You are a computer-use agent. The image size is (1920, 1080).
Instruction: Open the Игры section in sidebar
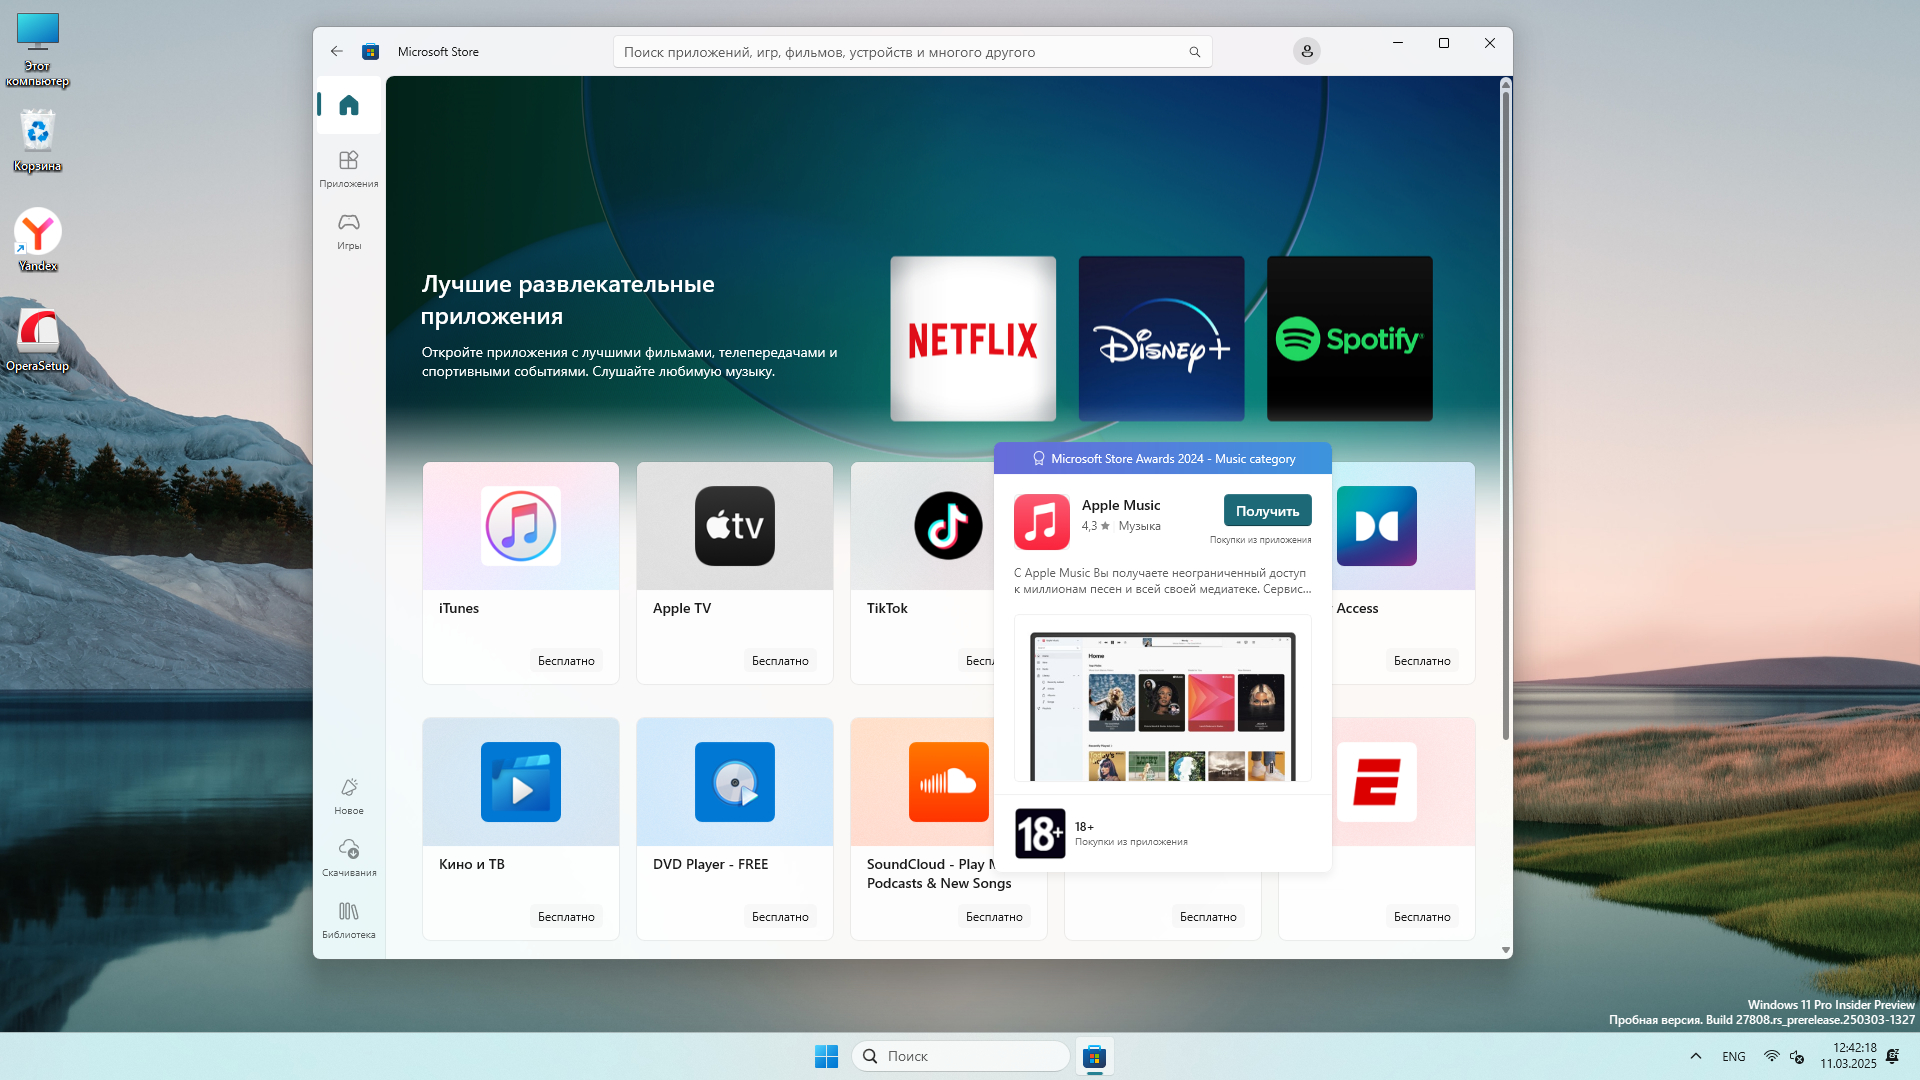(x=348, y=229)
